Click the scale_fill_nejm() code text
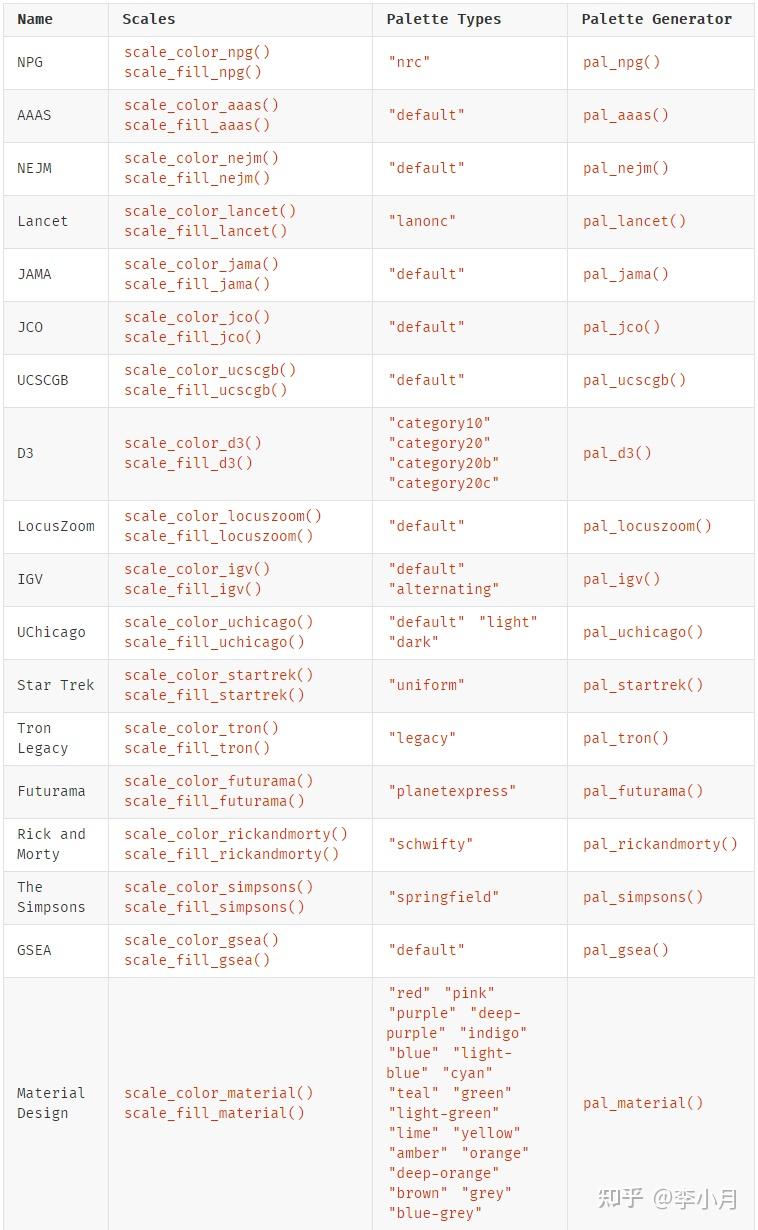The image size is (758, 1230). point(197,178)
